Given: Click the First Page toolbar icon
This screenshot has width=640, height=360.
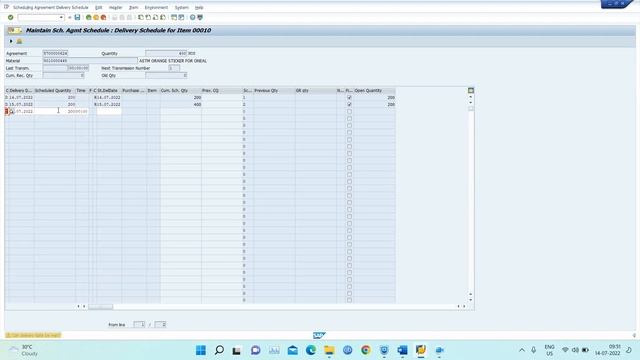Looking at the screenshot, I should point(141,18).
